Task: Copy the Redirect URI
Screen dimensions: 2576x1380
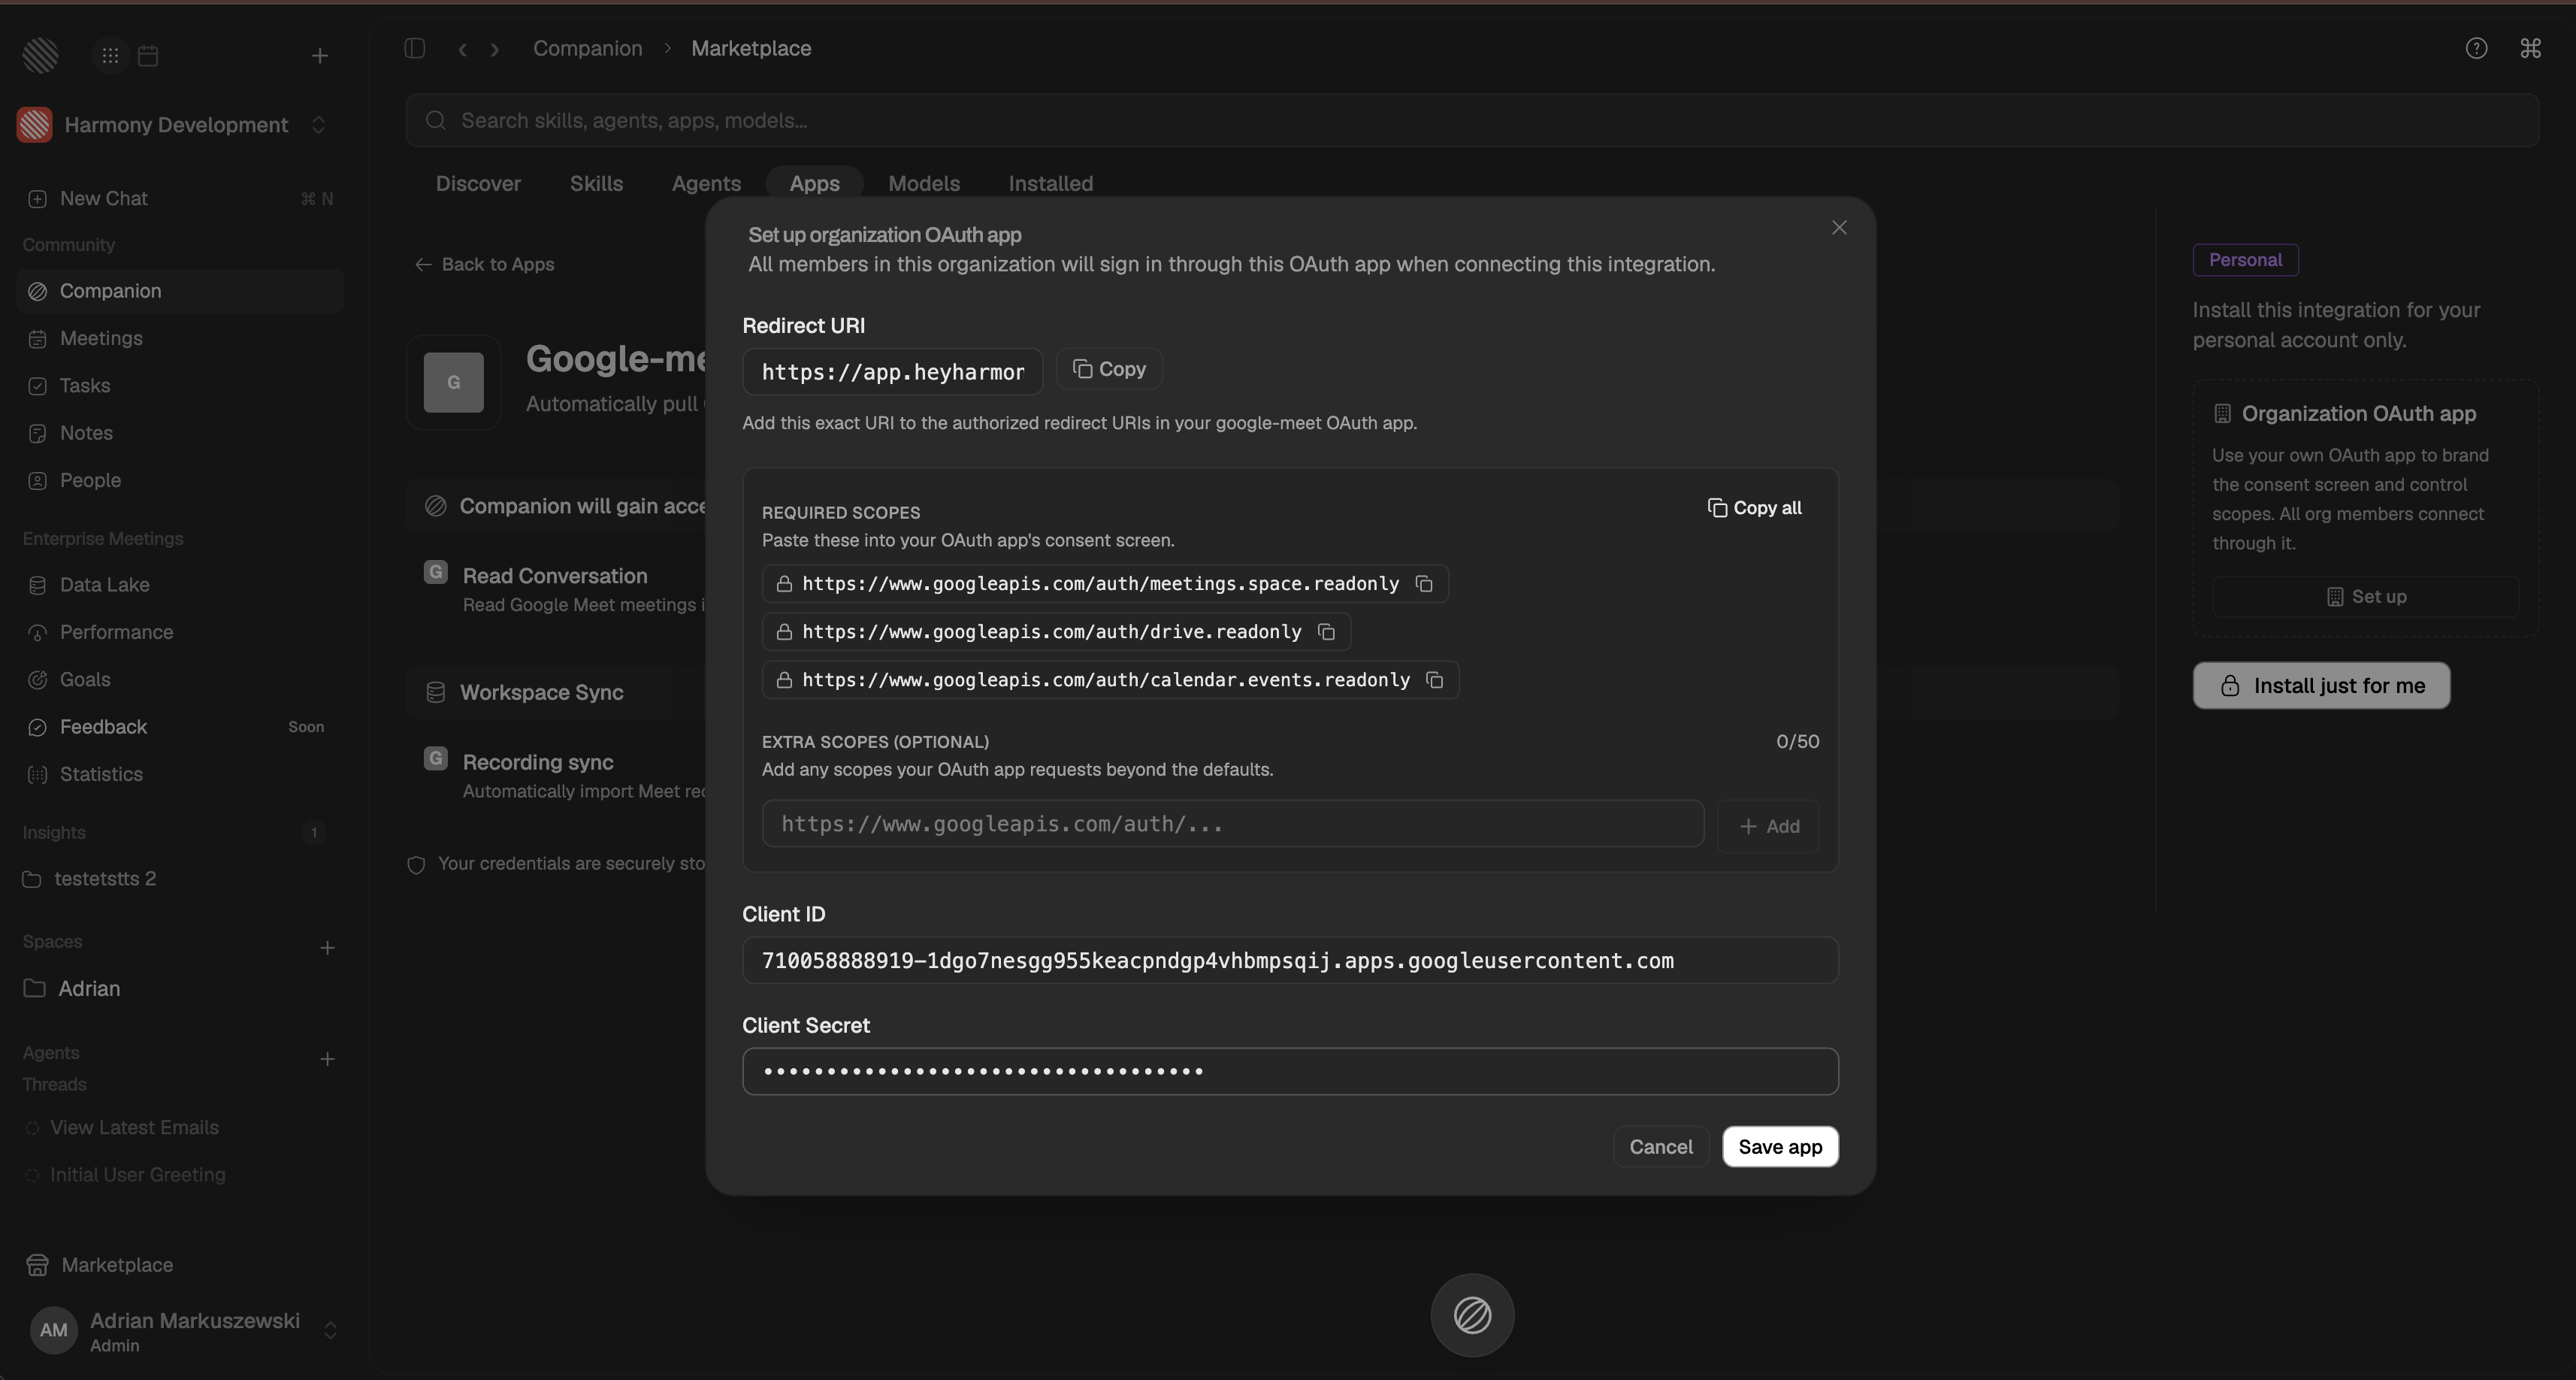Action: (x=1109, y=369)
